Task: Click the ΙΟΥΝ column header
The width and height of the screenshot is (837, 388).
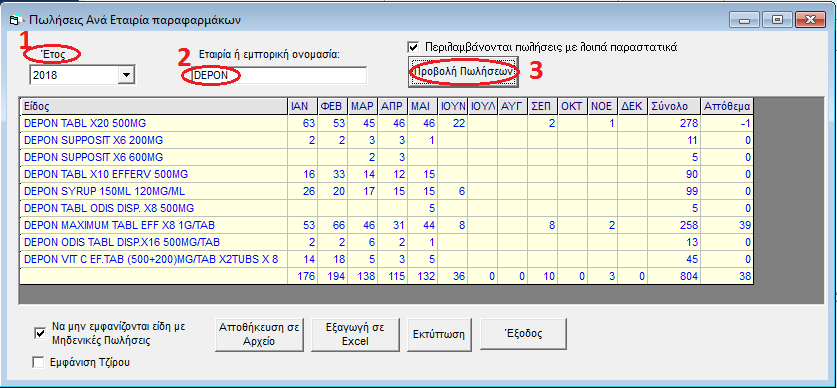Action: [x=453, y=106]
